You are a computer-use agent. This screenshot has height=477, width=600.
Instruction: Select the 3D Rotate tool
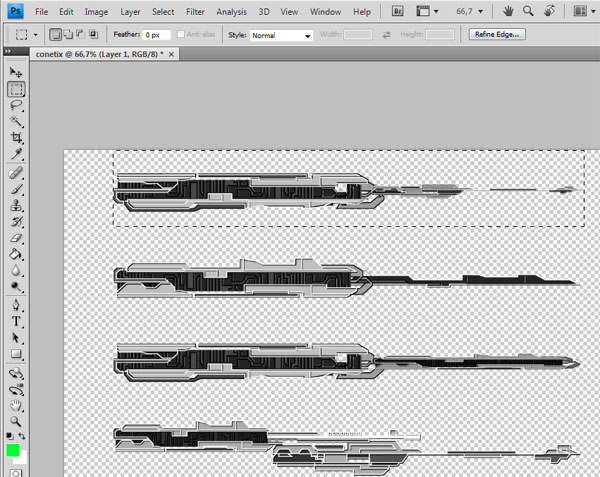click(16, 373)
